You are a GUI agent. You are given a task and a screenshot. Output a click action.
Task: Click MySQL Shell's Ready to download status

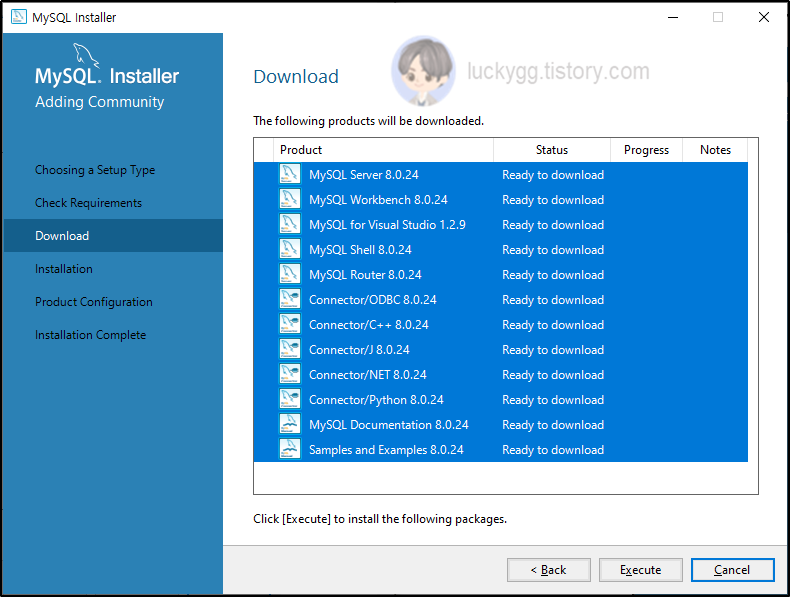pyautogui.click(x=553, y=250)
